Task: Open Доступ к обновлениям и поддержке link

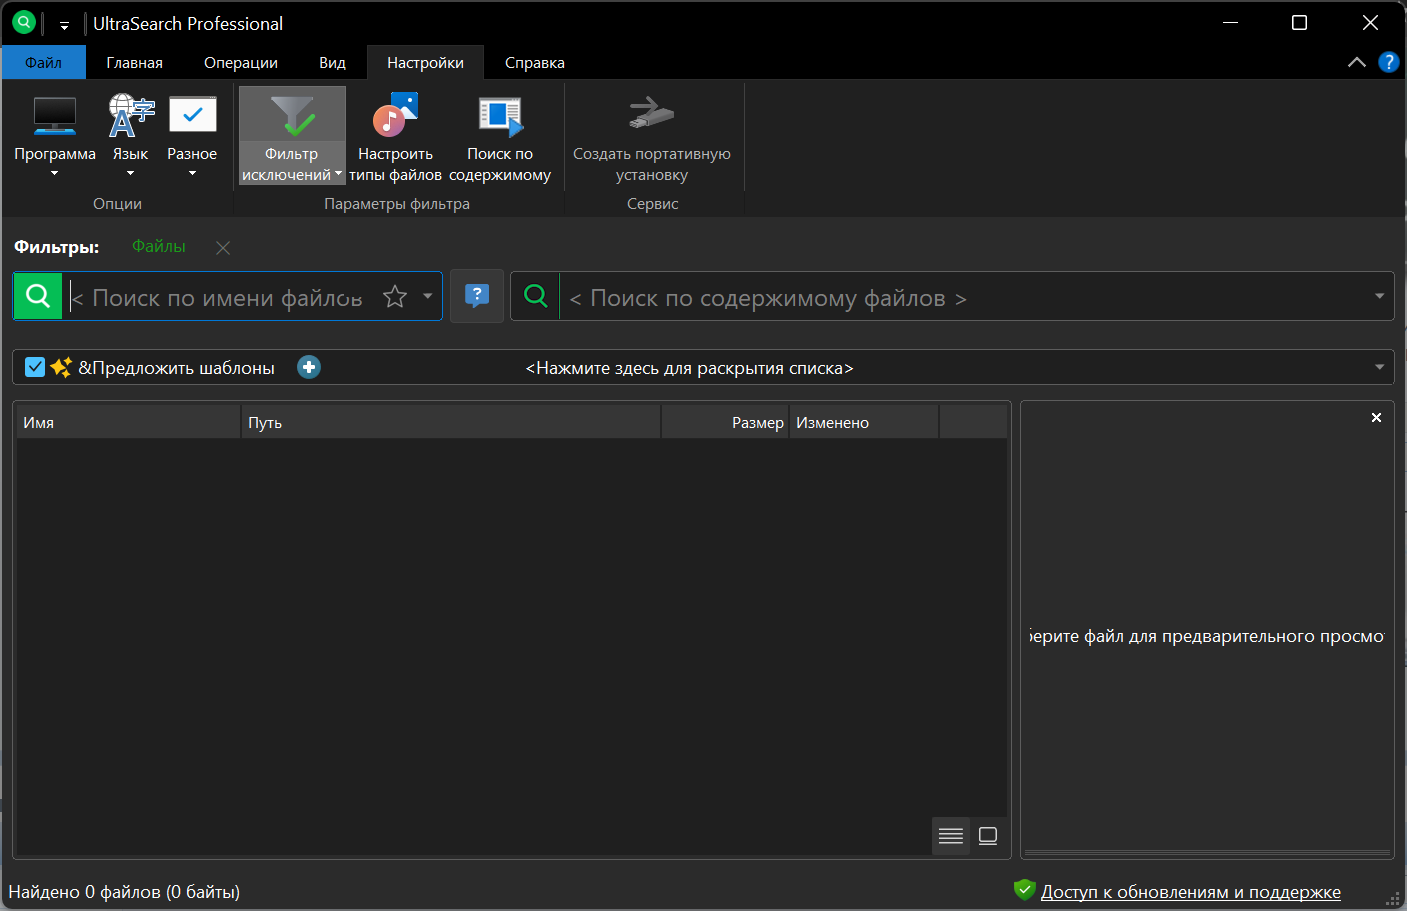Action: [x=1191, y=891]
